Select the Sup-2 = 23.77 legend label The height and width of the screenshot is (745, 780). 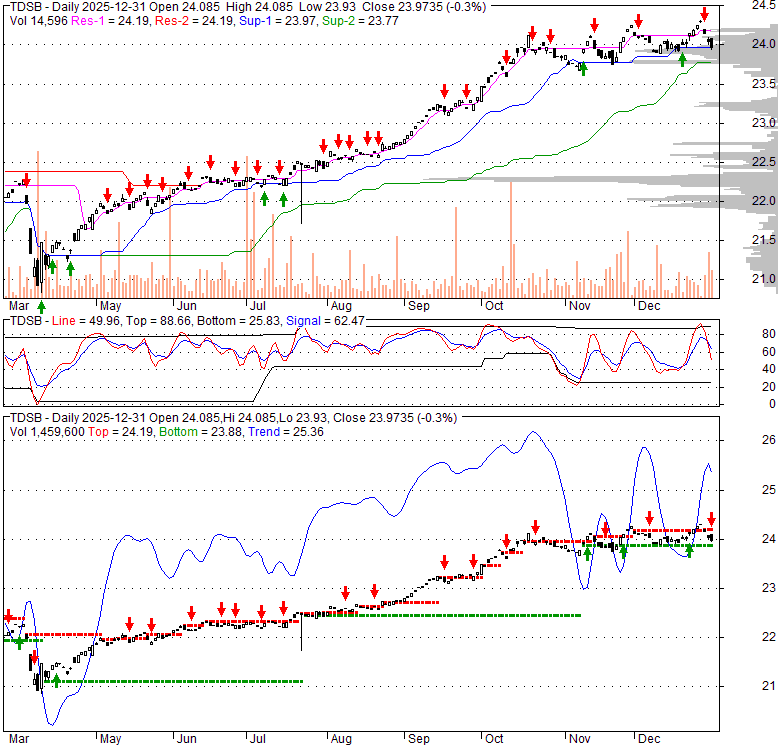click(336, 6)
